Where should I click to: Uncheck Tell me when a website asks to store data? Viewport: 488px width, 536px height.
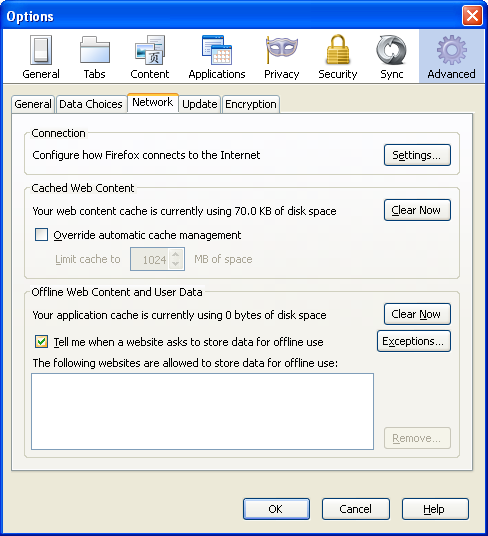coord(41,341)
